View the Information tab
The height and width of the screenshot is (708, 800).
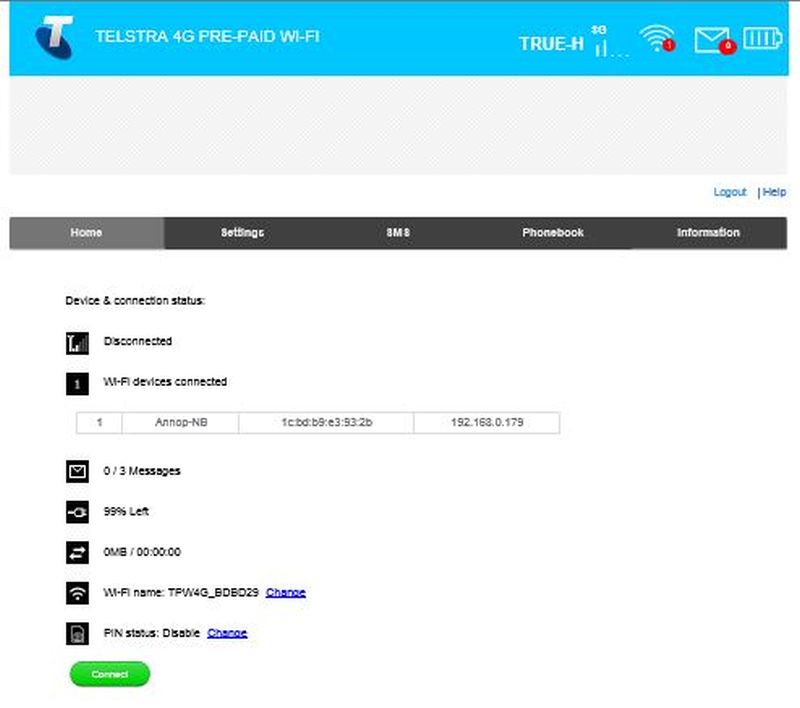(708, 233)
